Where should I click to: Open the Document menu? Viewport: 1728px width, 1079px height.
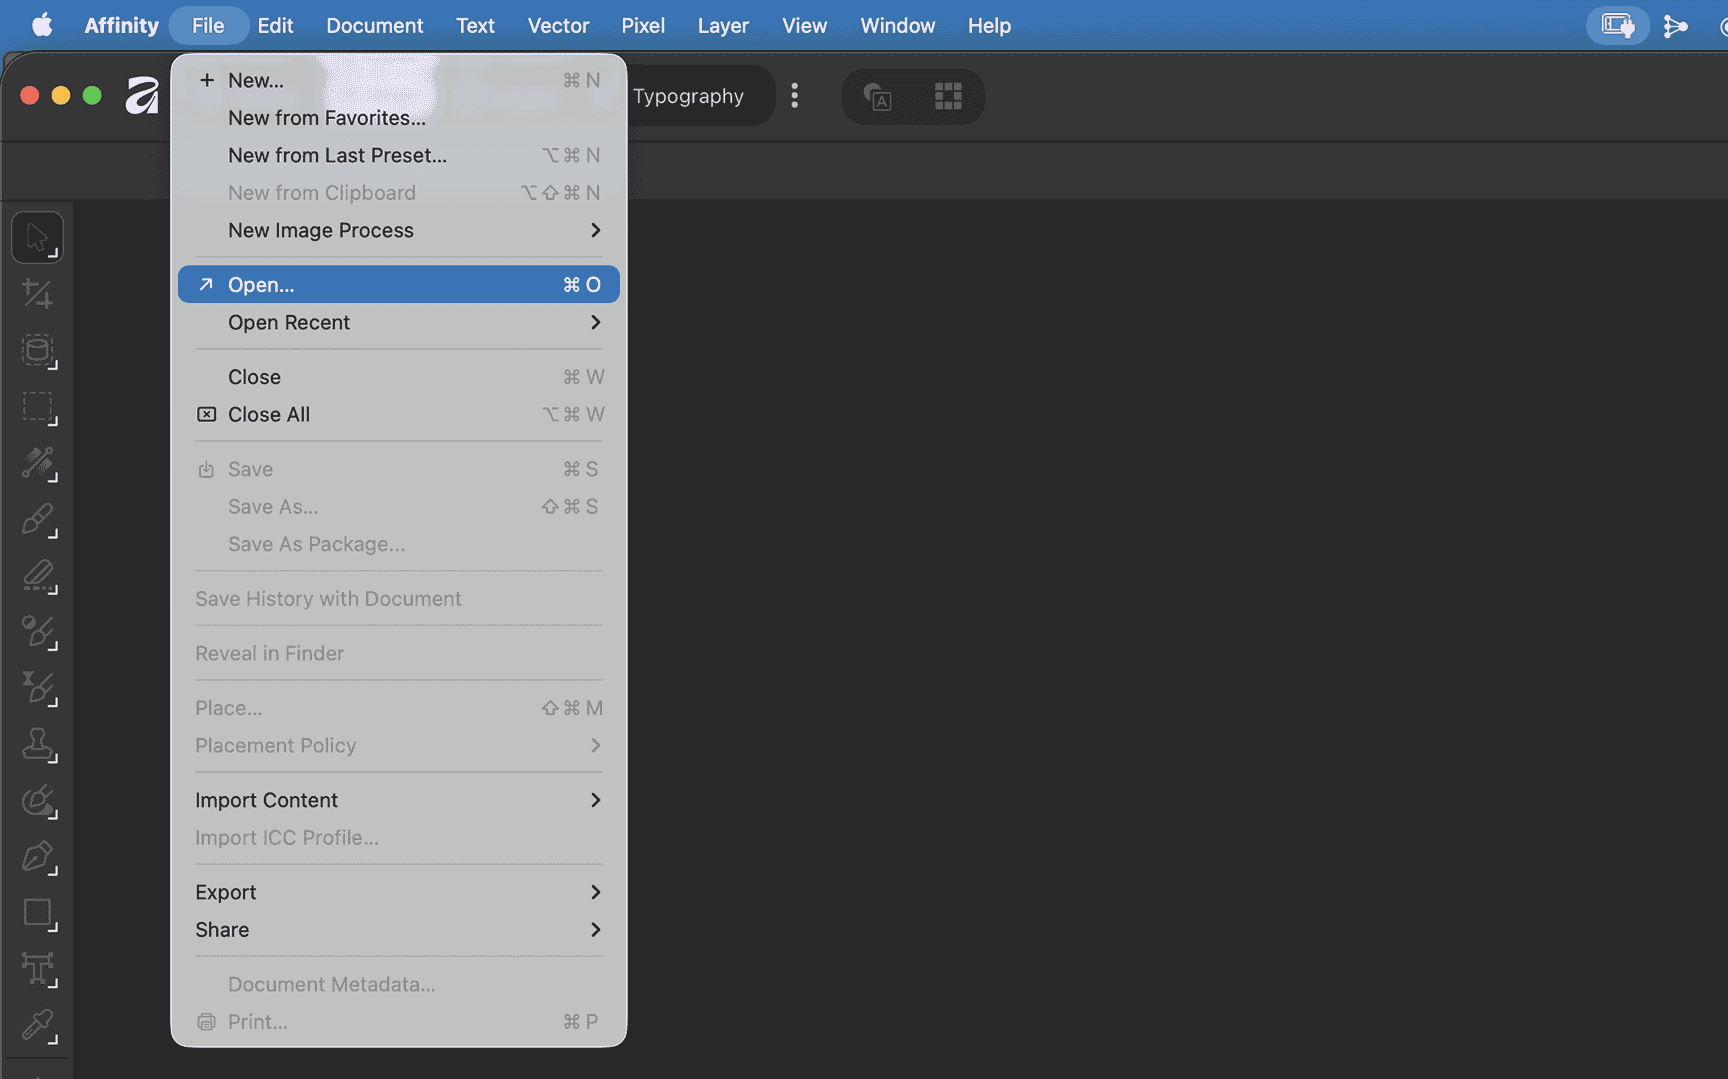coord(375,25)
